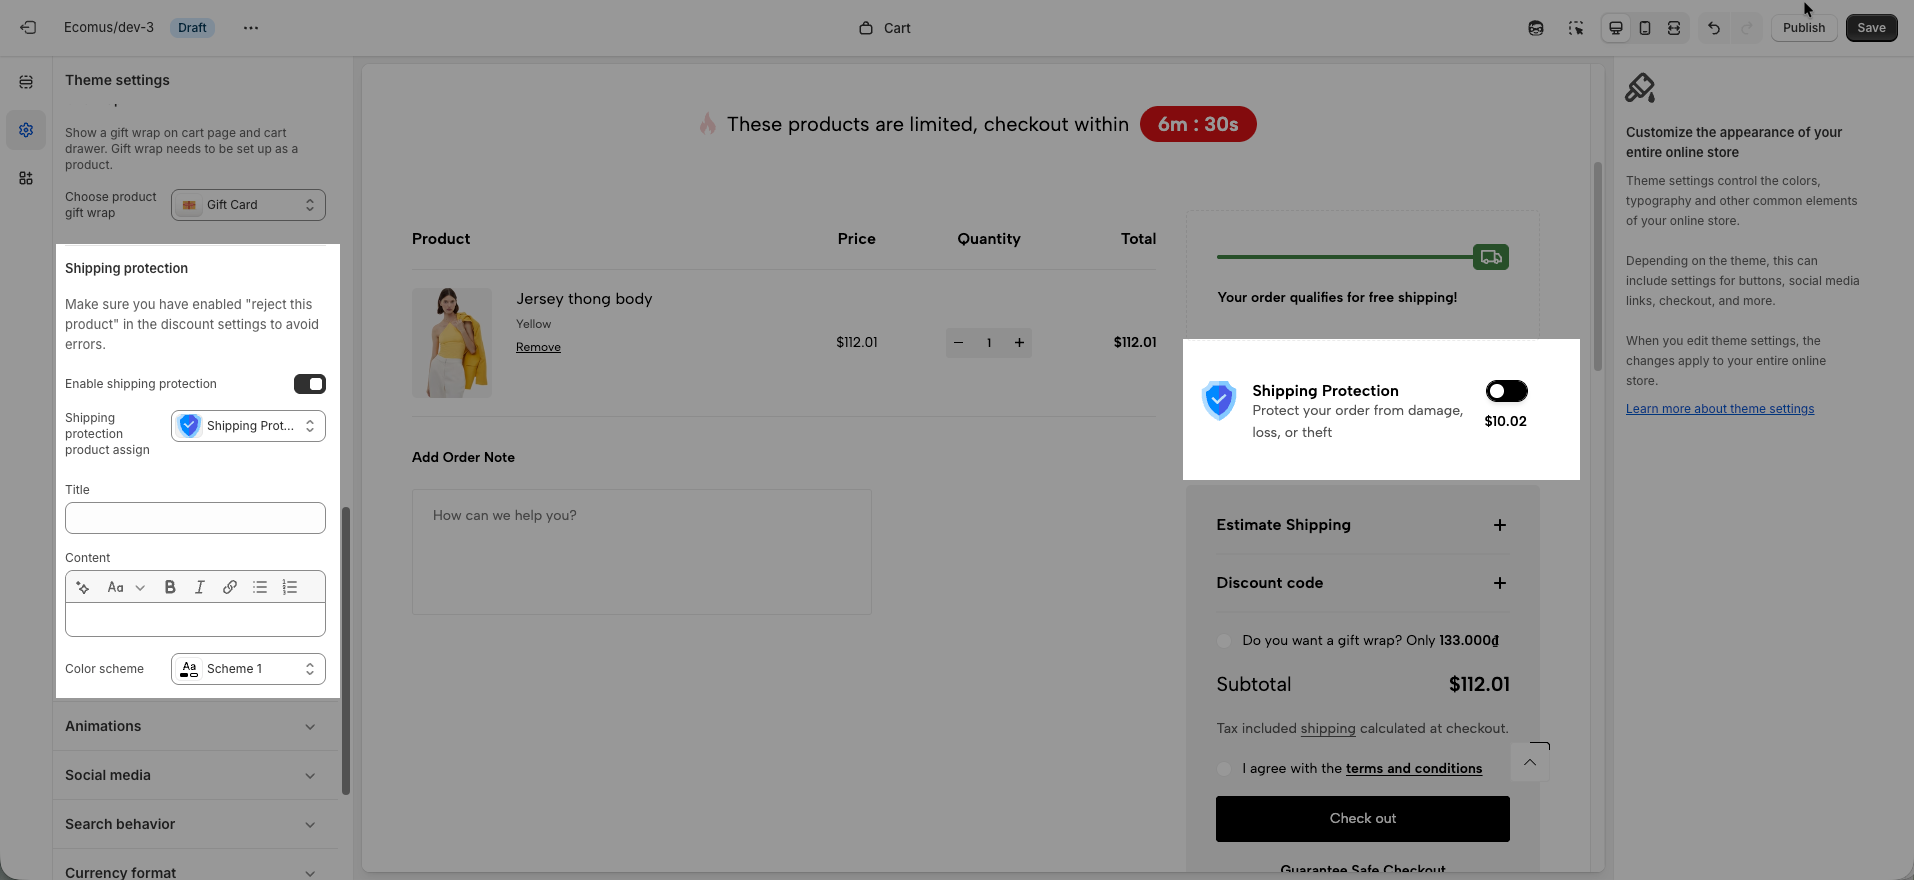
Task: Click the Publish button
Action: coord(1803,28)
